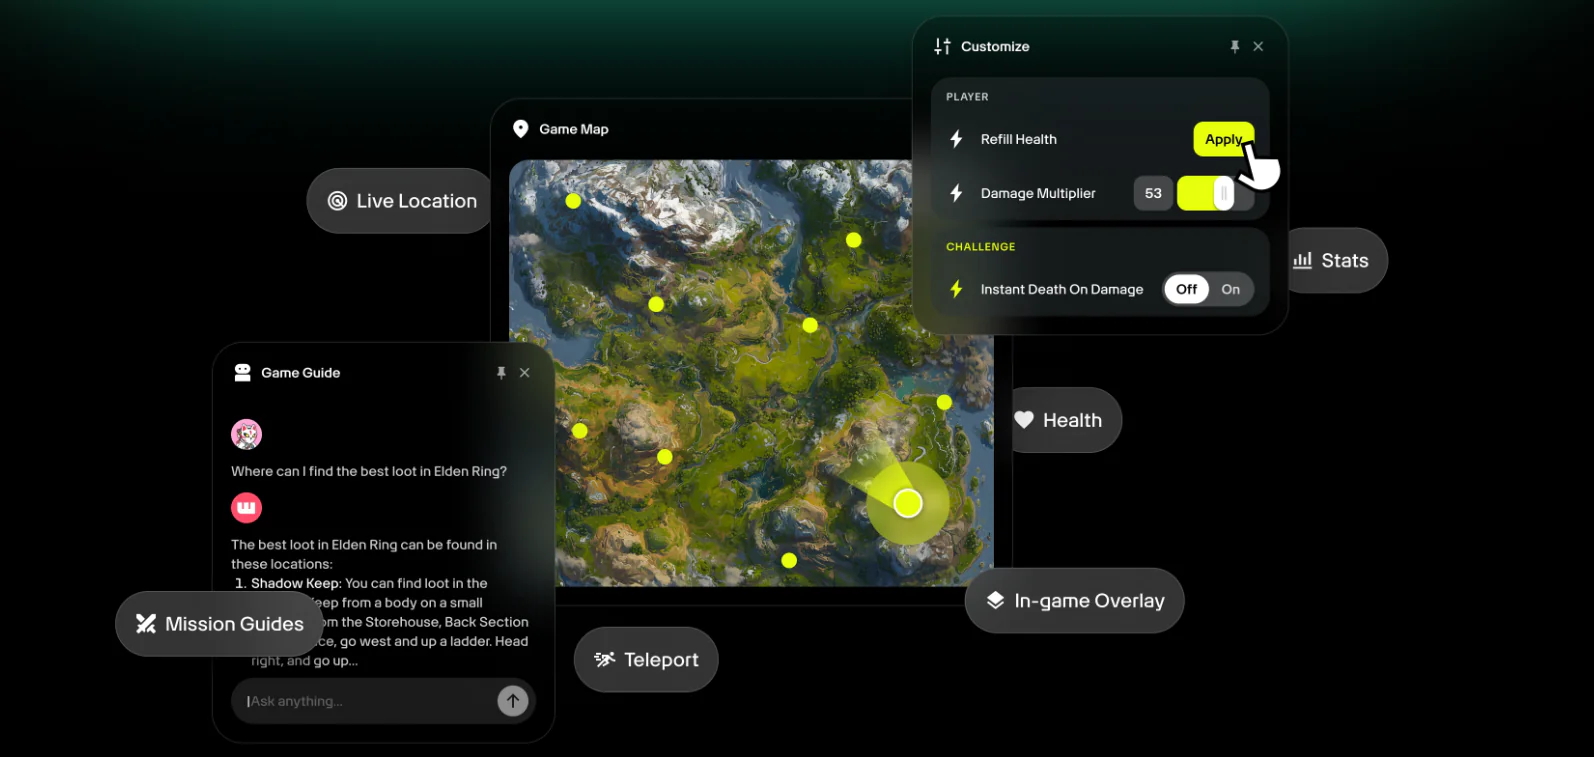Click the In-game Overlay pill

click(1074, 601)
